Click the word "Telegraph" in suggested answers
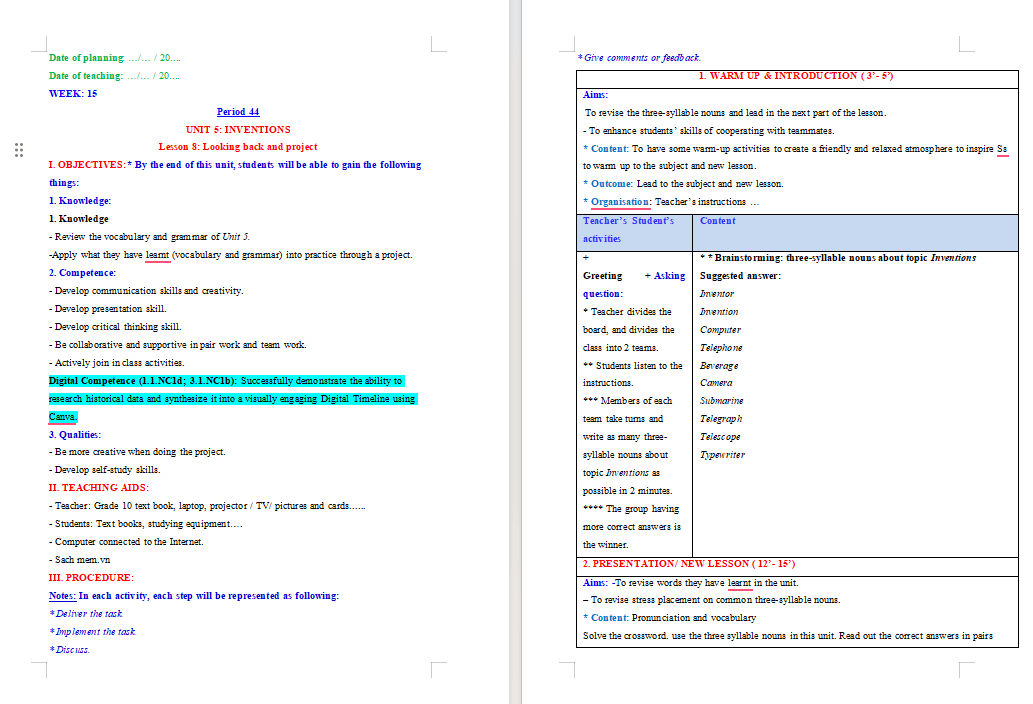This screenshot has width=1033, height=704. (x=721, y=419)
